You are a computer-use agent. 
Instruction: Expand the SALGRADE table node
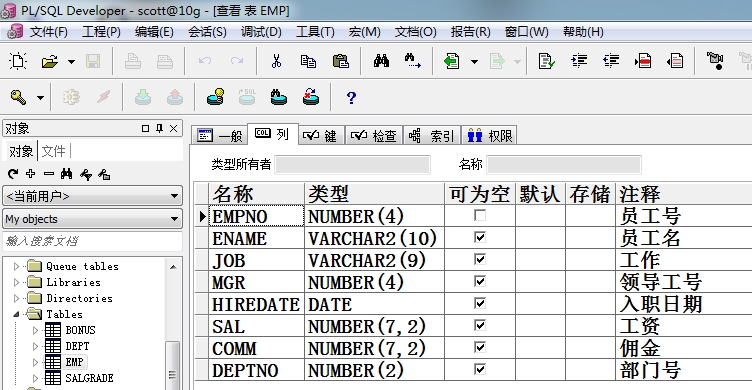click(x=35, y=378)
